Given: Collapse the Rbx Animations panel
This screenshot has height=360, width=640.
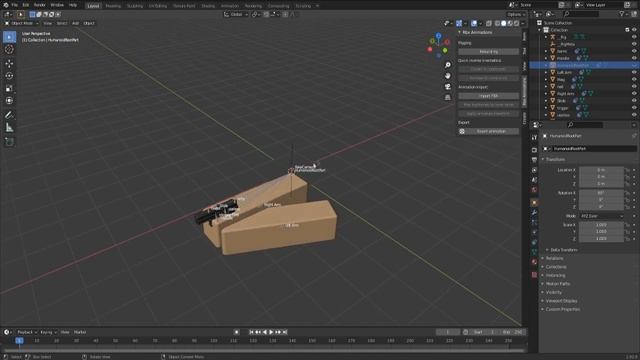Looking at the screenshot, I should point(460,32).
